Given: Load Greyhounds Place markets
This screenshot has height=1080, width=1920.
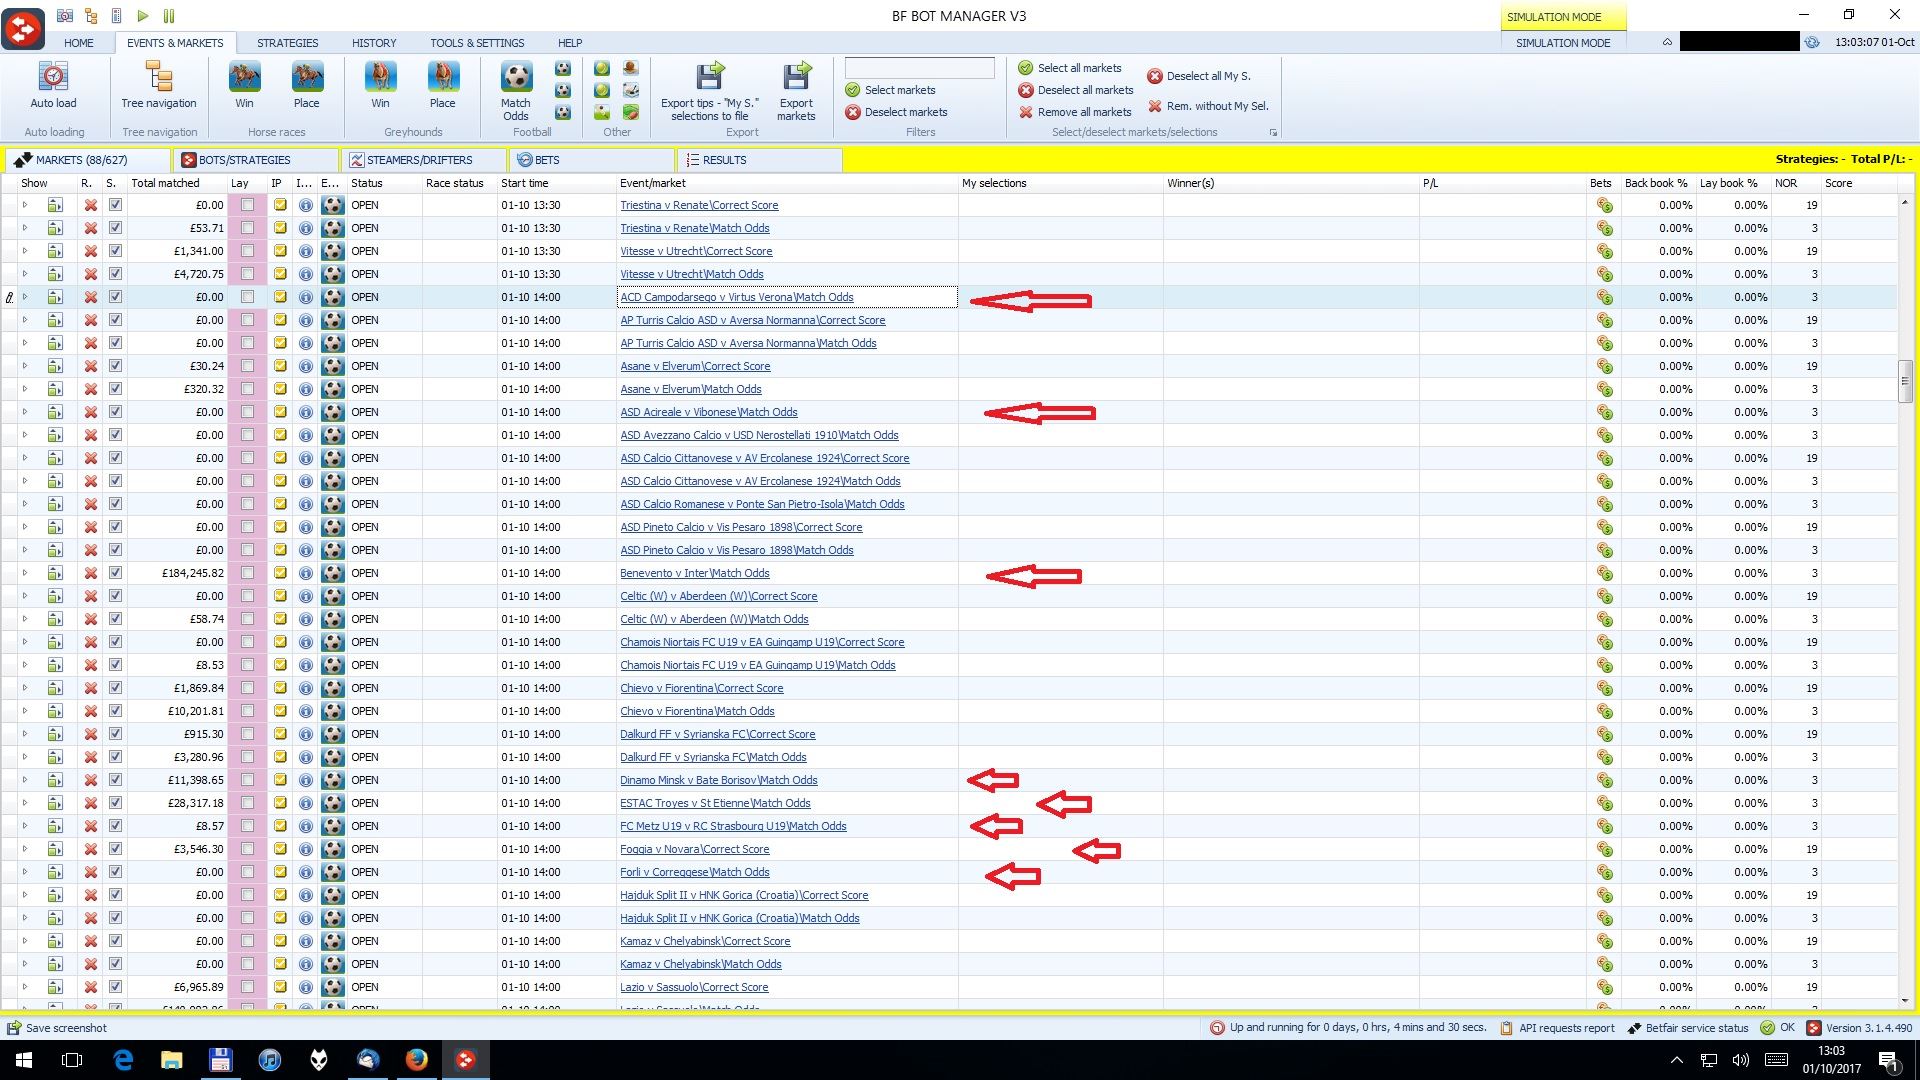Looking at the screenshot, I should (443, 85).
